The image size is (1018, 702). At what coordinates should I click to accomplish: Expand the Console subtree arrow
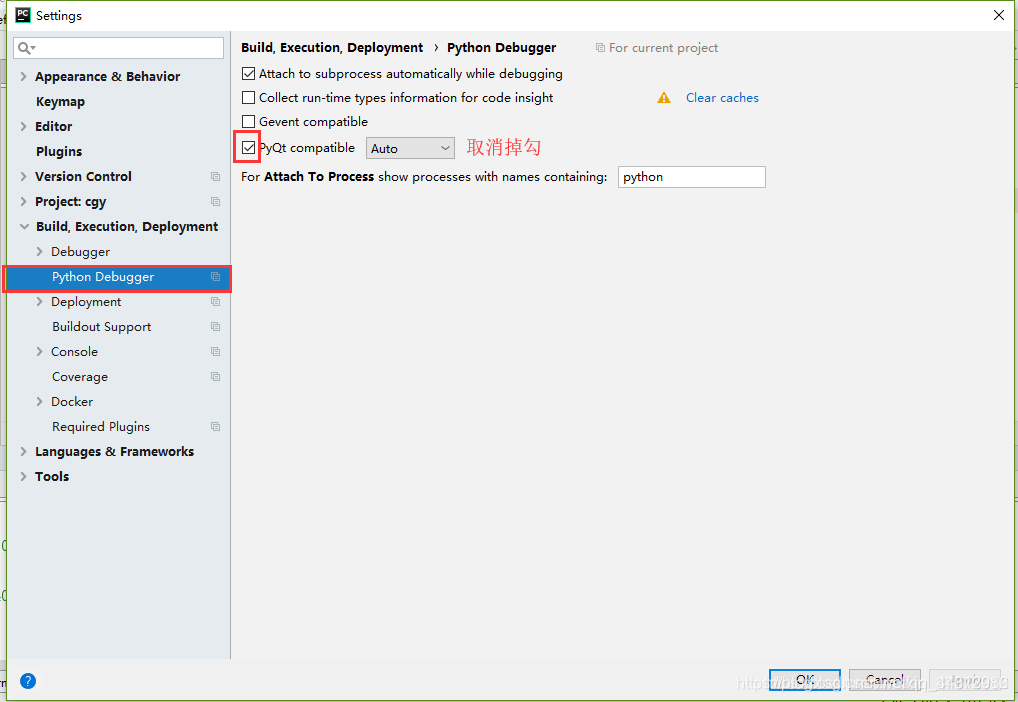click(39, 352)
